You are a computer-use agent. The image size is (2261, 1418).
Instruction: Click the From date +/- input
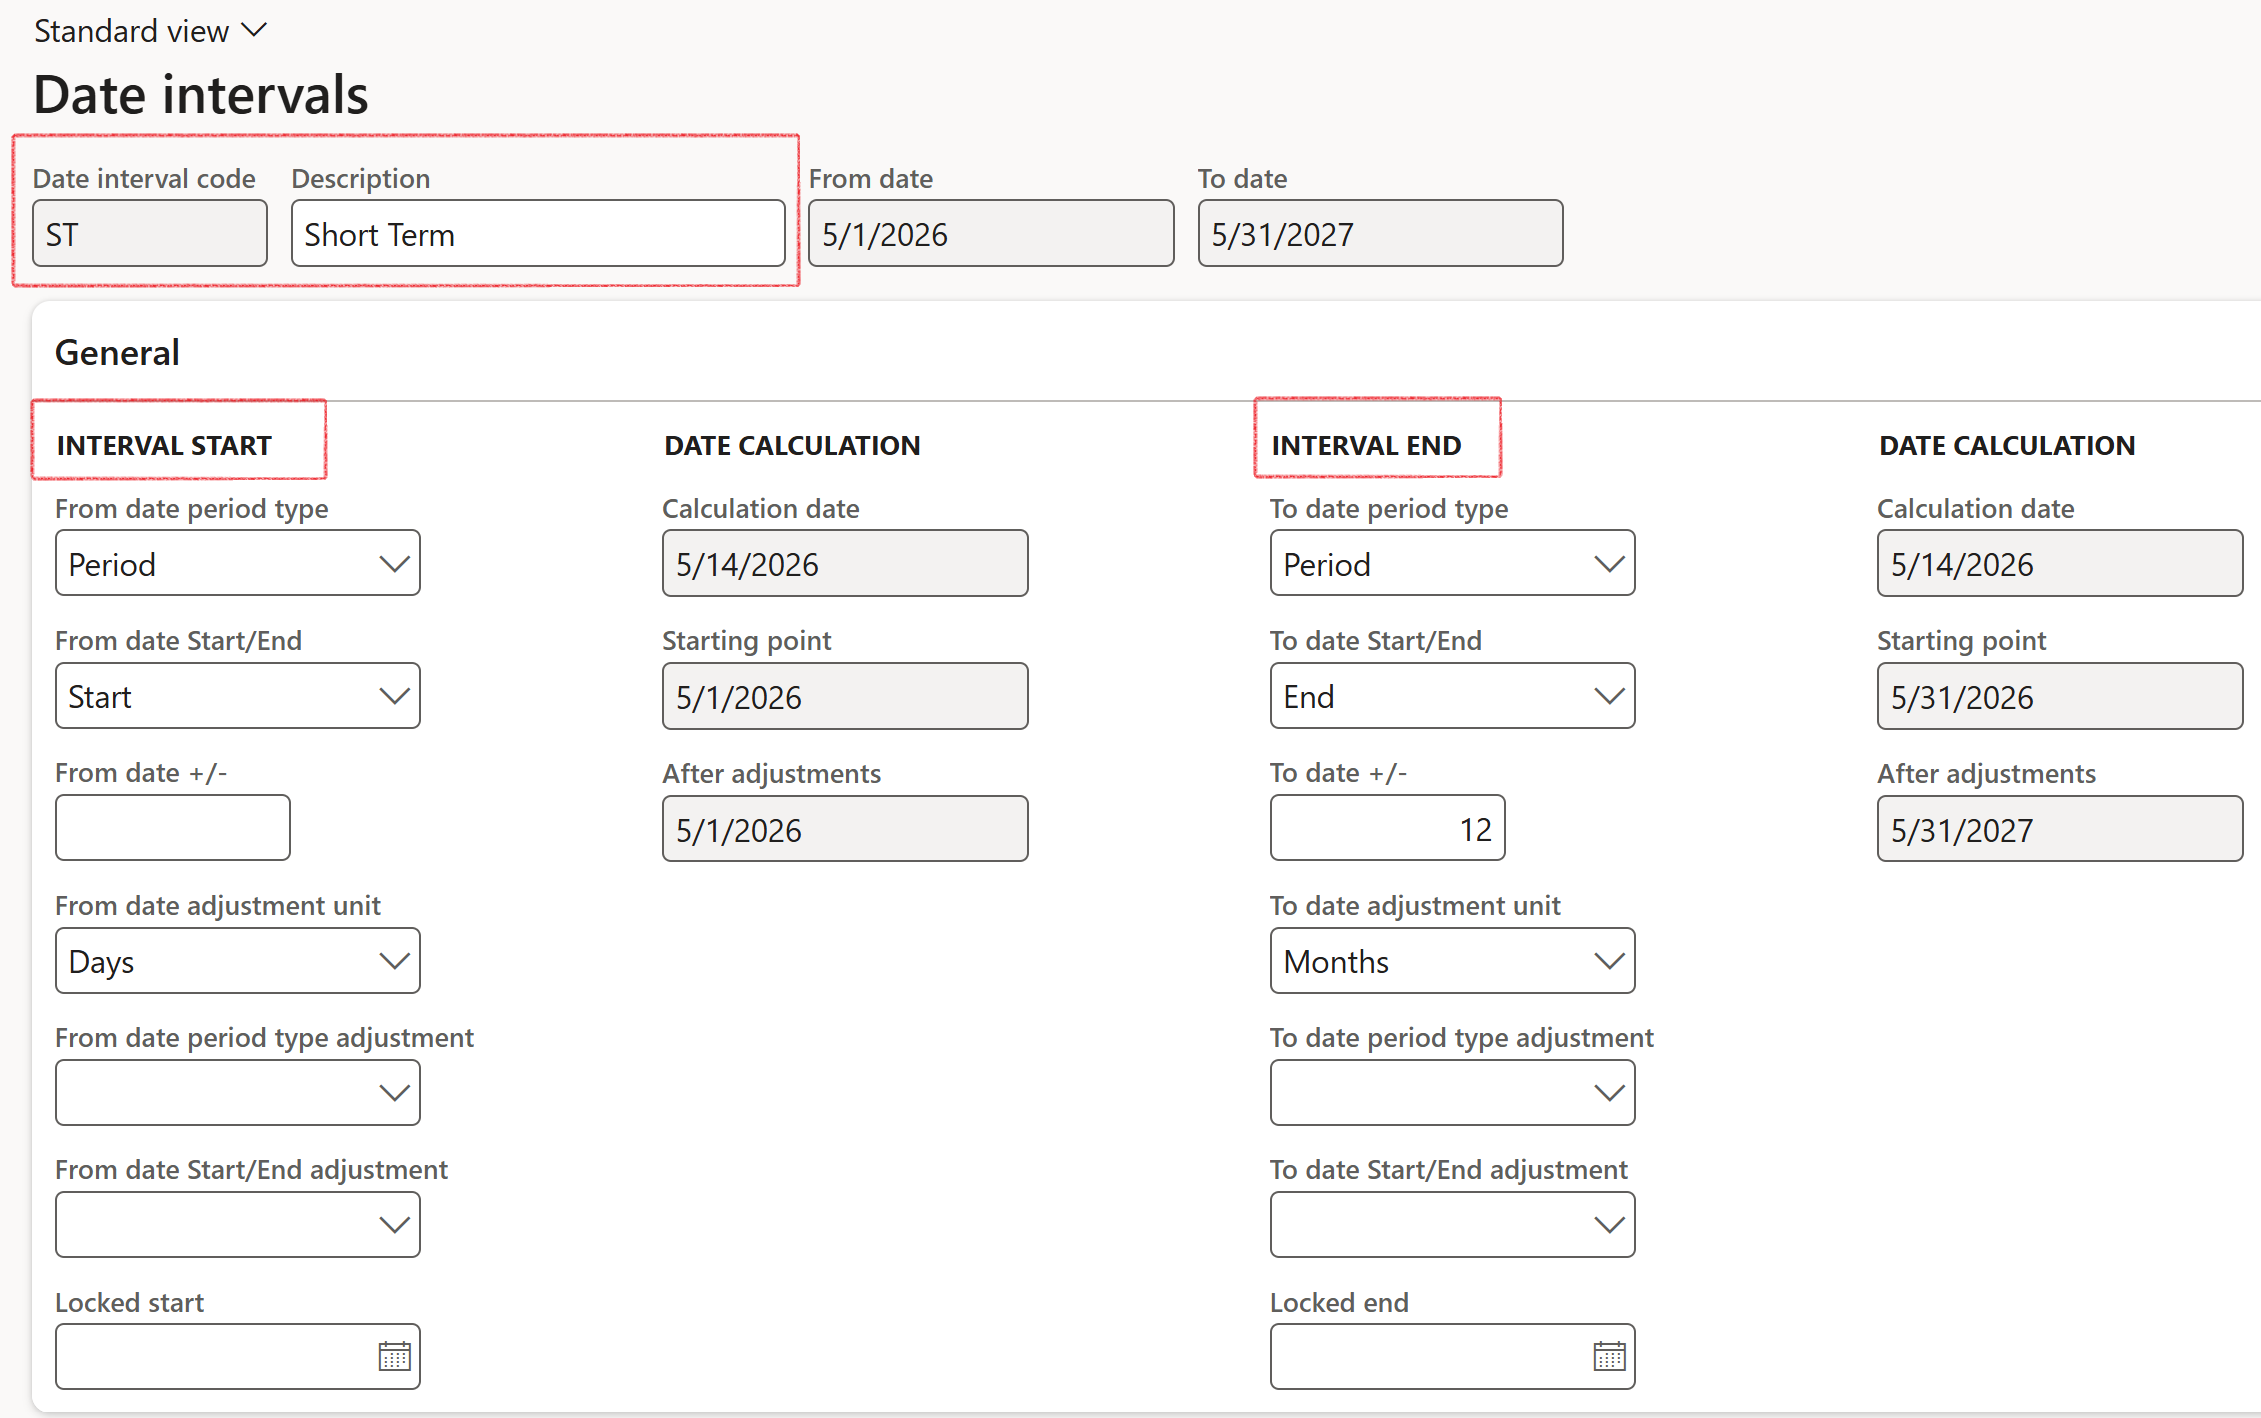click(x=173, y=827)
